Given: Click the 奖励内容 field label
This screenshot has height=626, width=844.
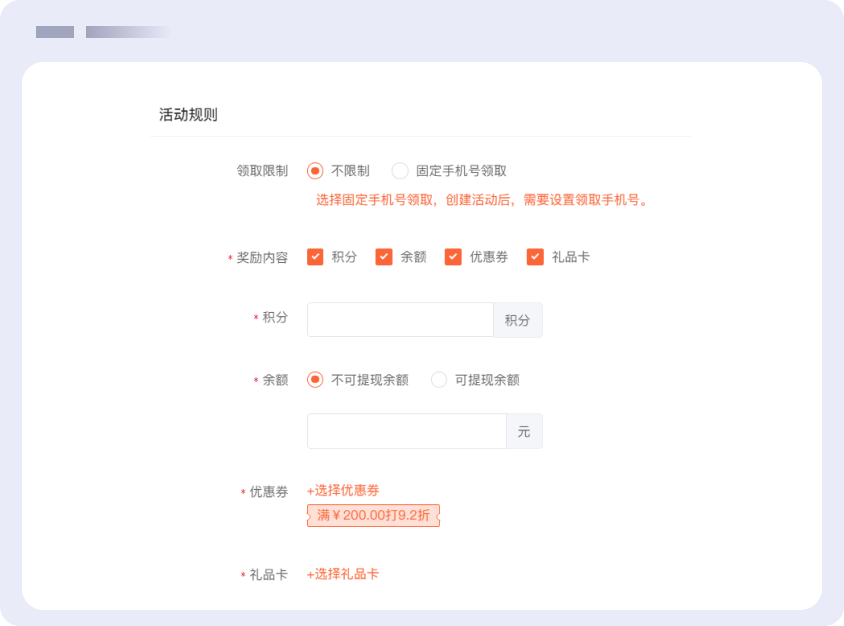Looking at the screenshot, I should click(x=262, y=258).
